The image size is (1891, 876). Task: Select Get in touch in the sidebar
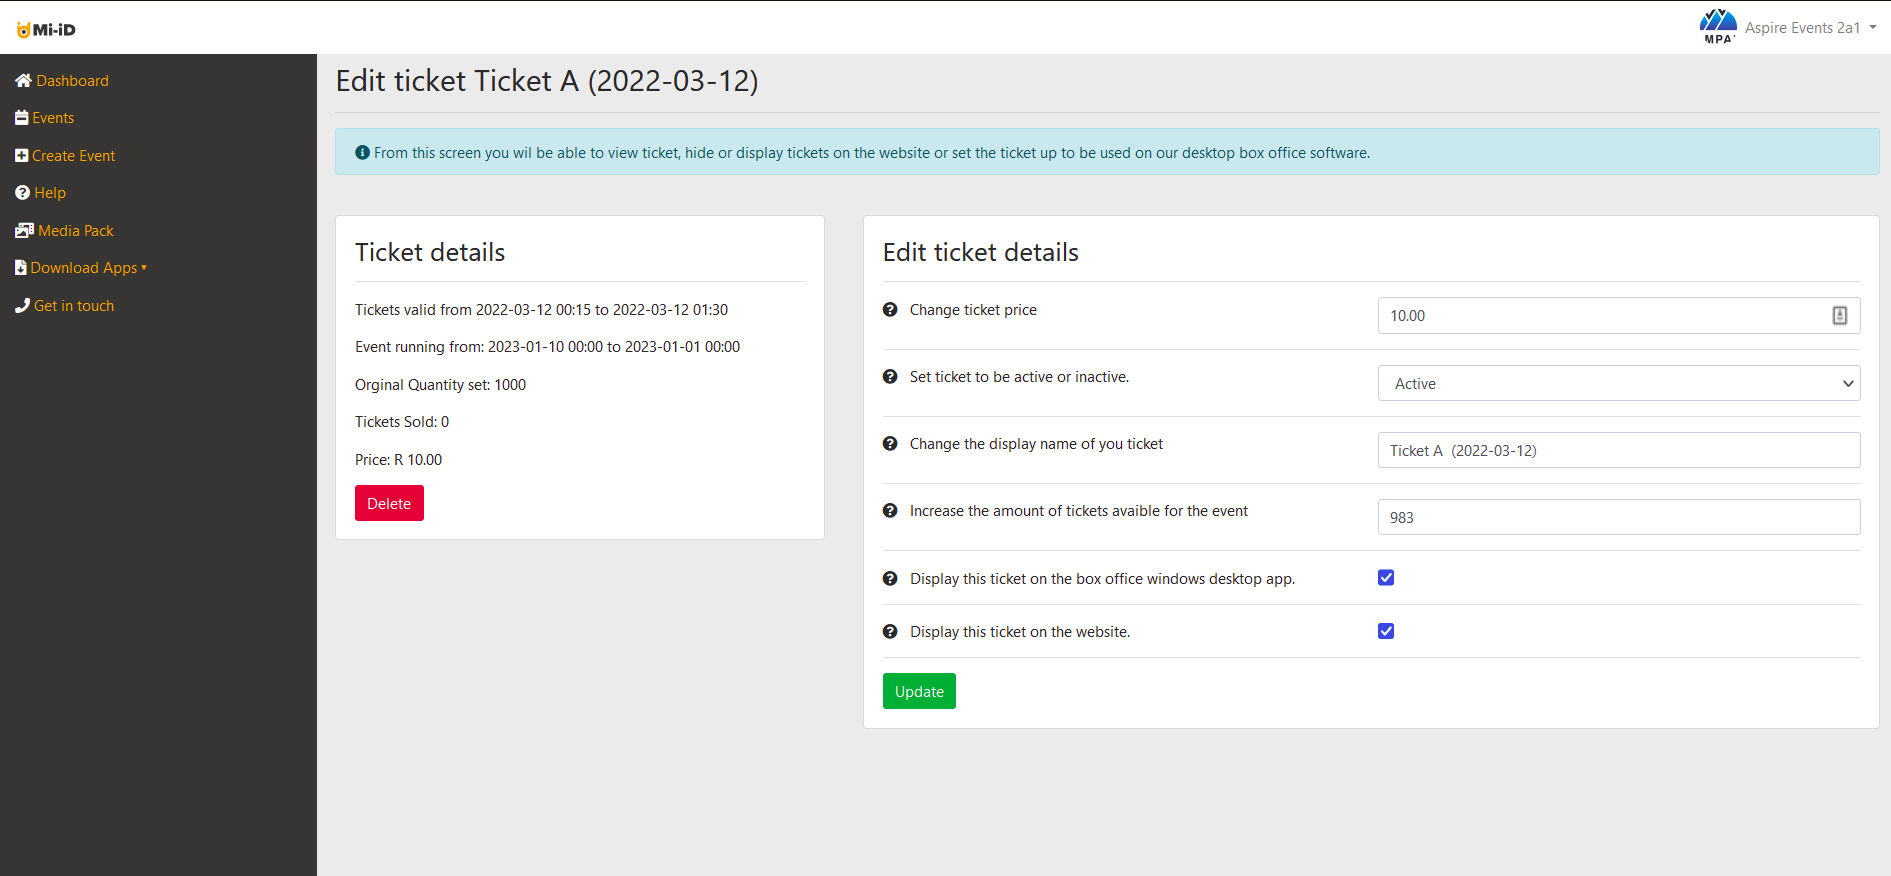(x=74, y=306)
